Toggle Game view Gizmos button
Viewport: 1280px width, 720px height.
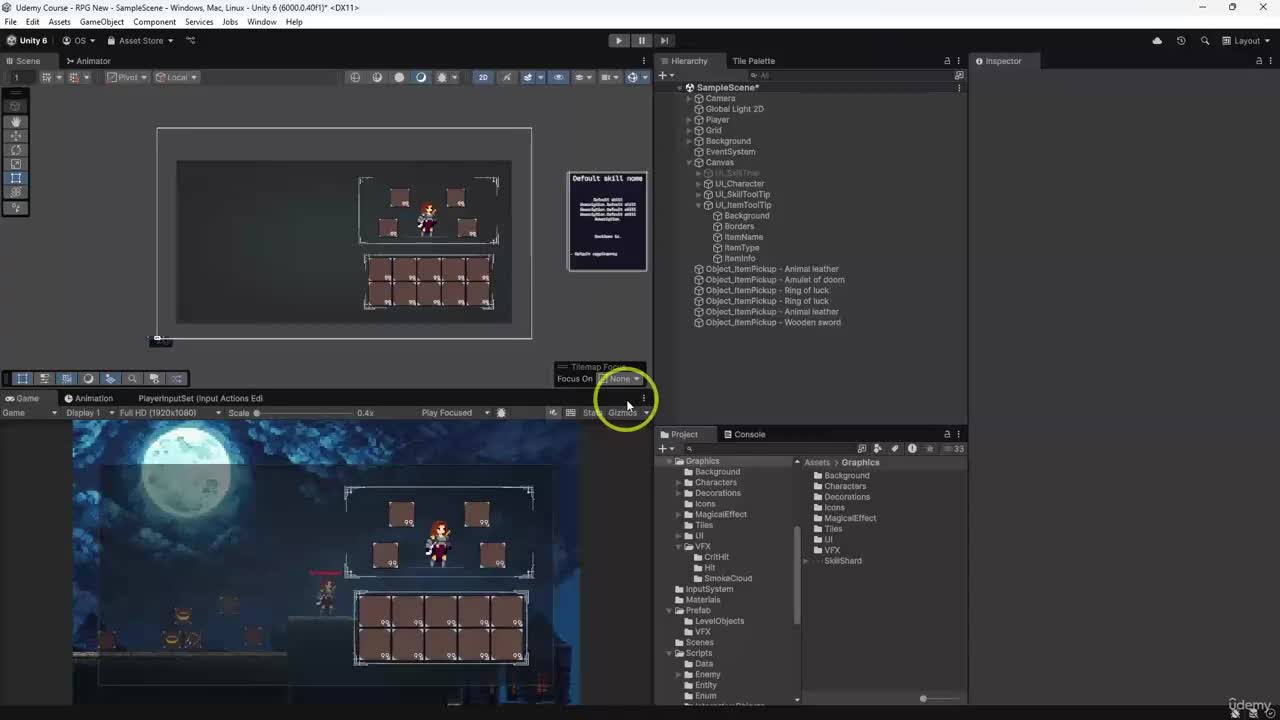tap(621, 413)
